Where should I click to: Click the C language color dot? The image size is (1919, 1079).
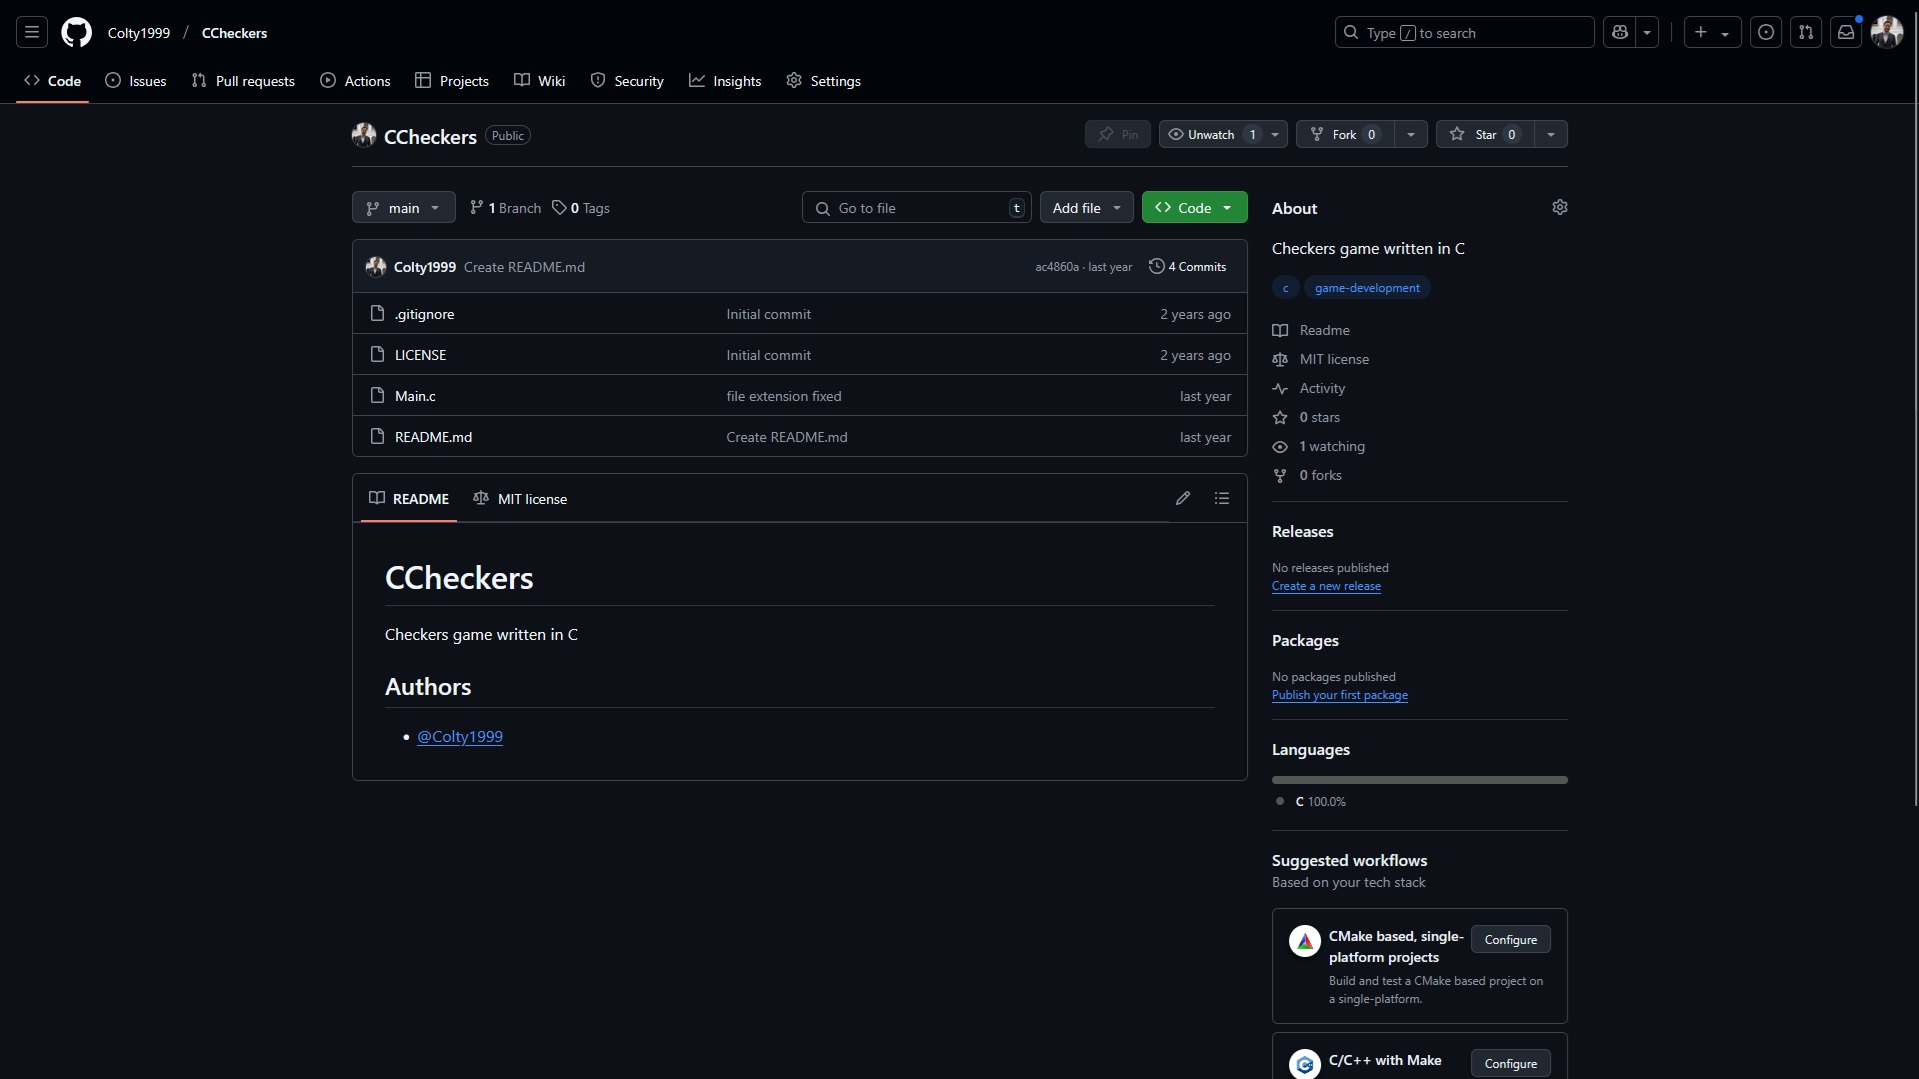pos(1280,801)
